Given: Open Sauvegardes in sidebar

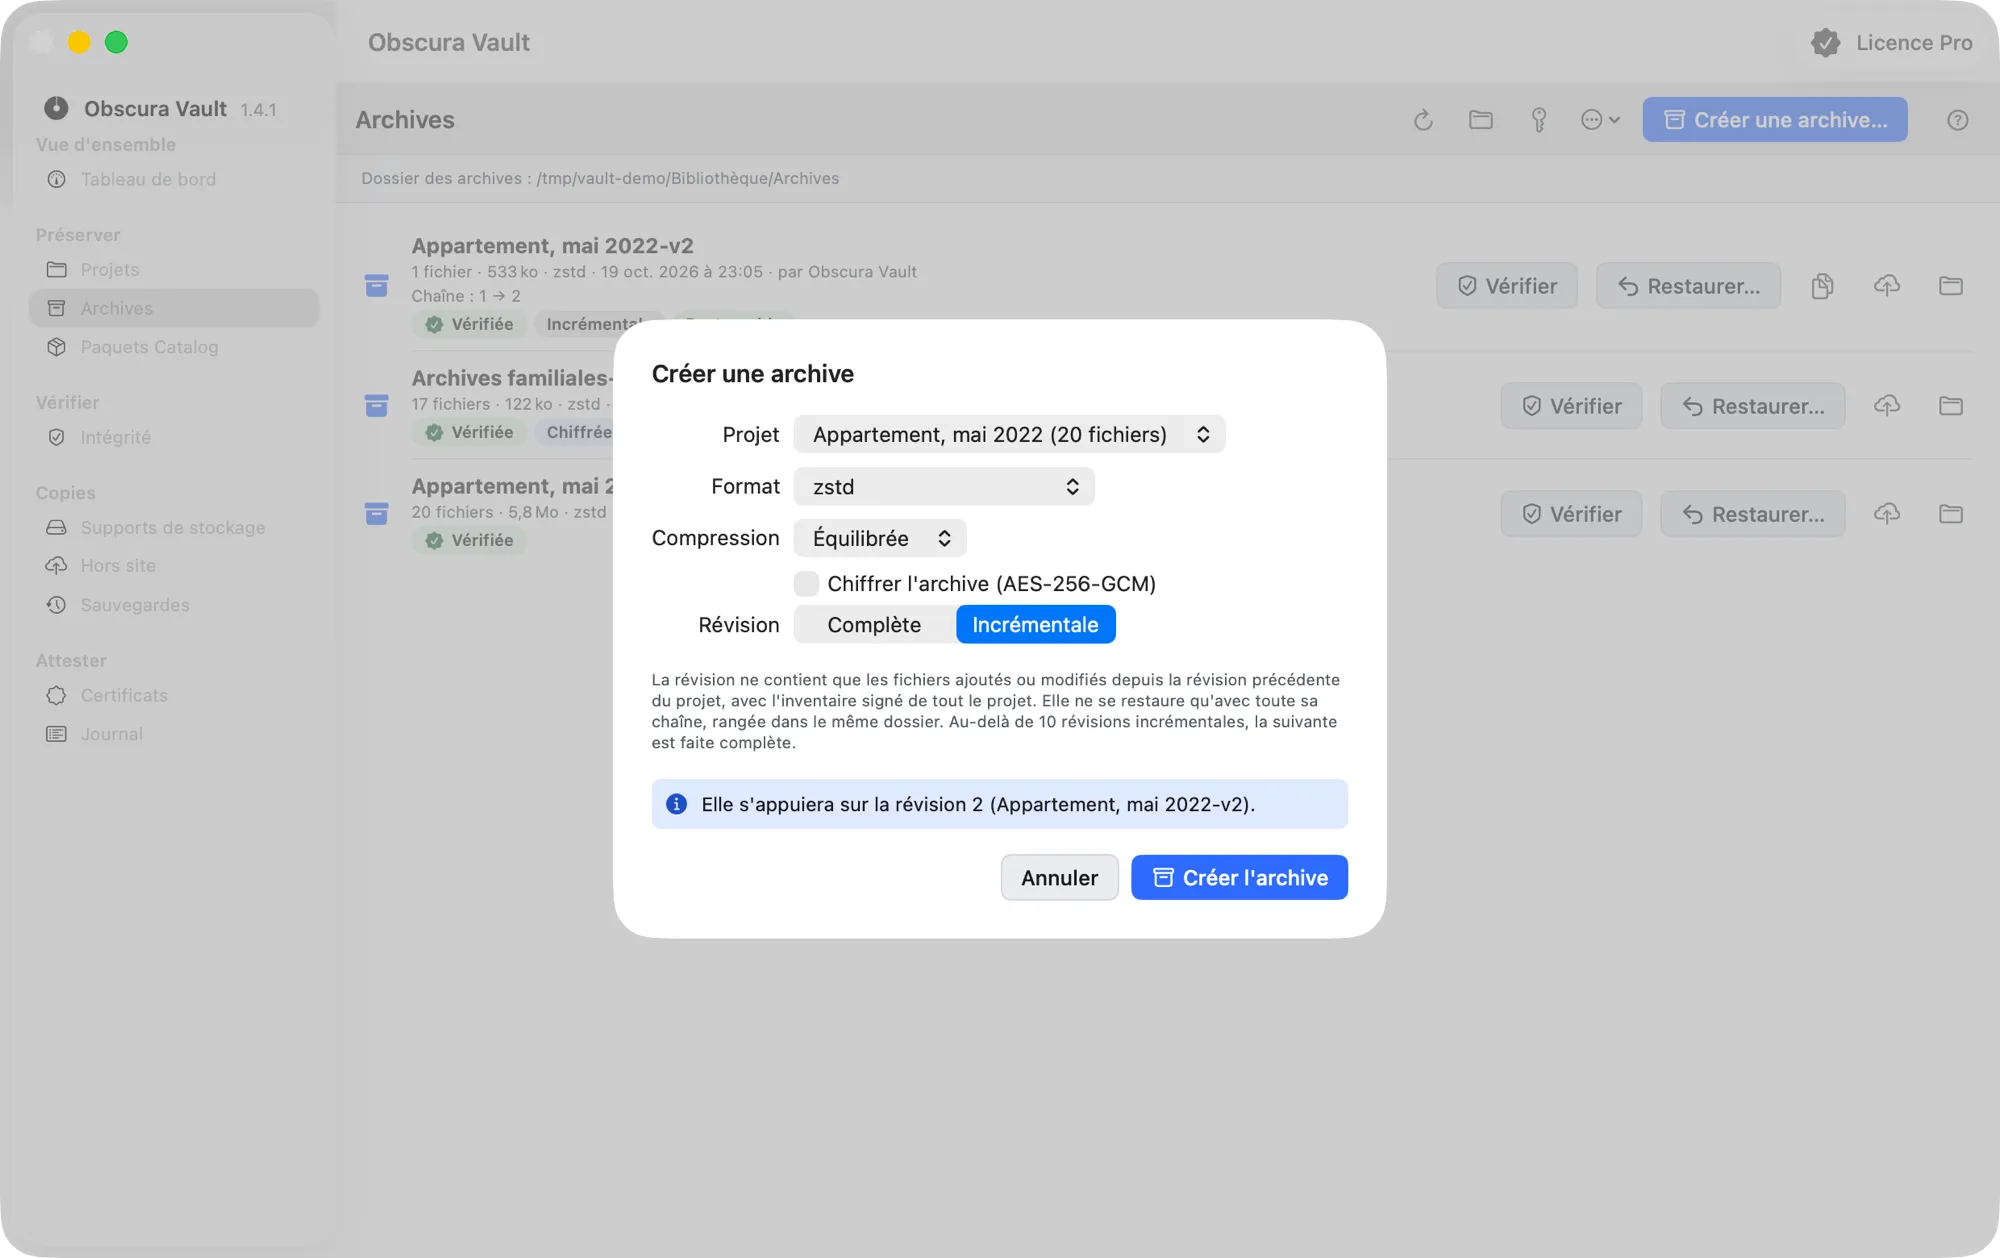Looking at the screenshot, I should [x=174, y=605].
